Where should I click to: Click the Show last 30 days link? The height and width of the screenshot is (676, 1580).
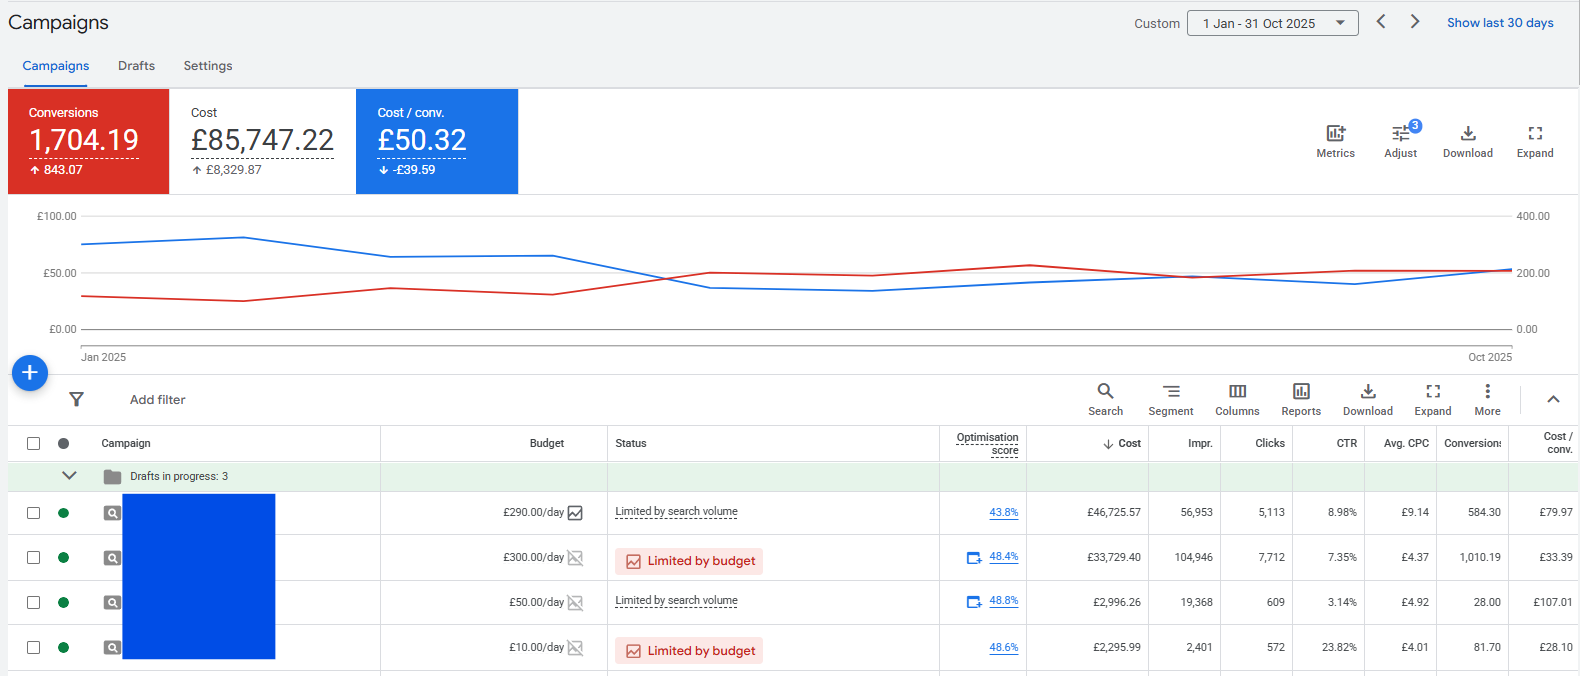click(x=1500, y=23)
